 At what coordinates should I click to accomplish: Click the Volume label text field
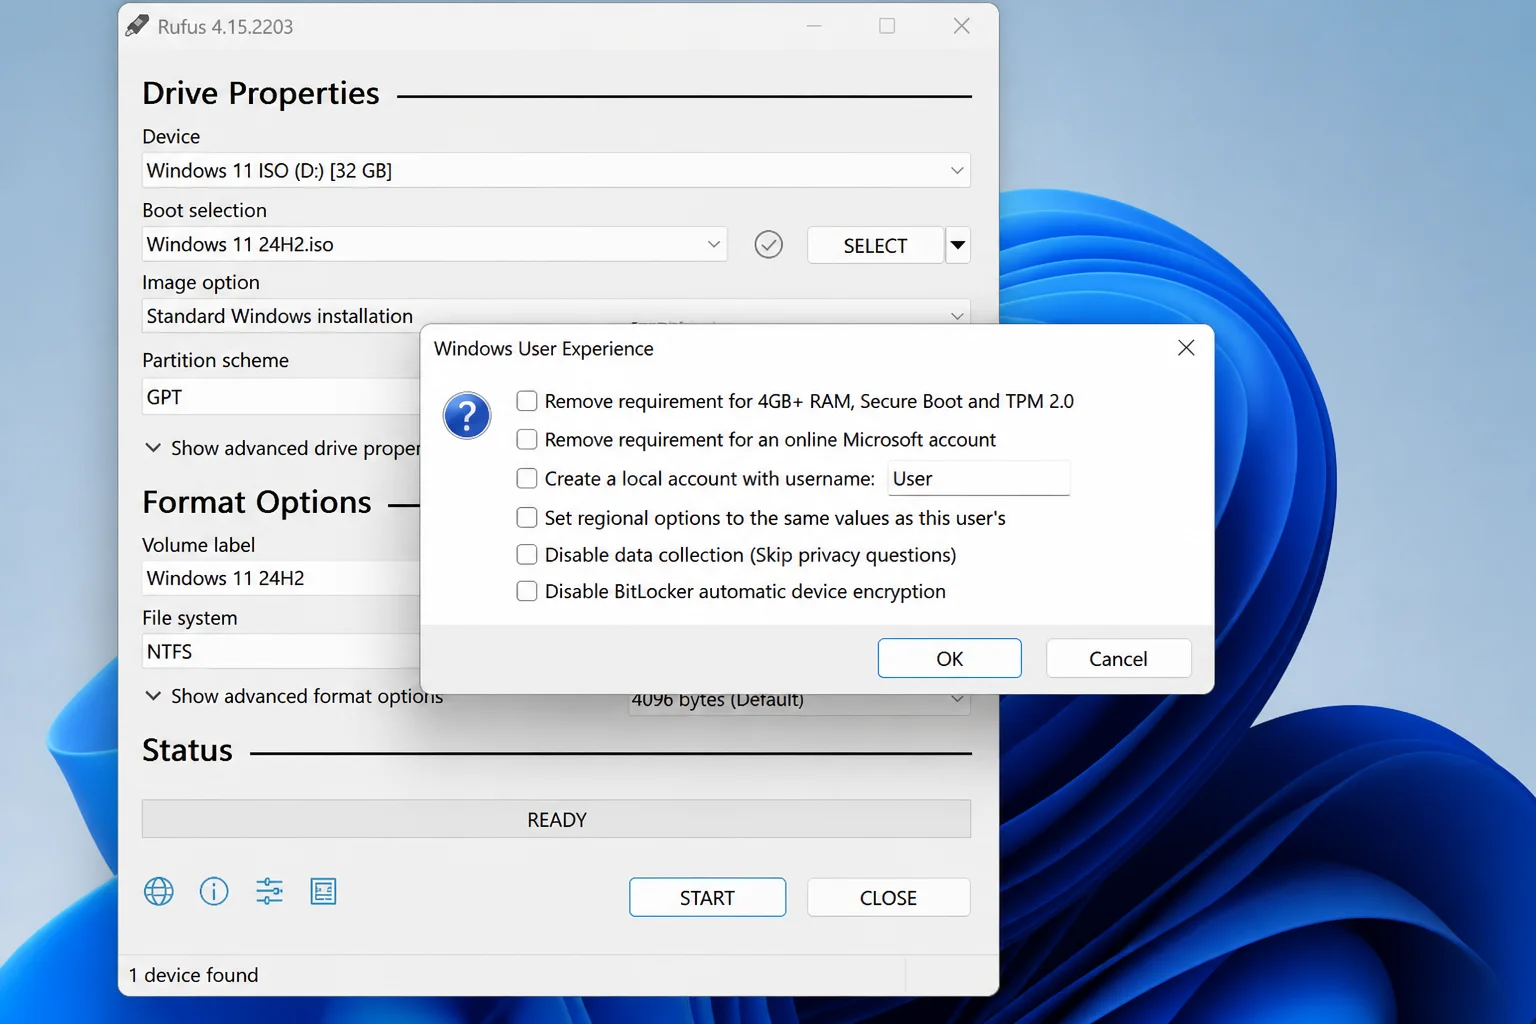281,578
